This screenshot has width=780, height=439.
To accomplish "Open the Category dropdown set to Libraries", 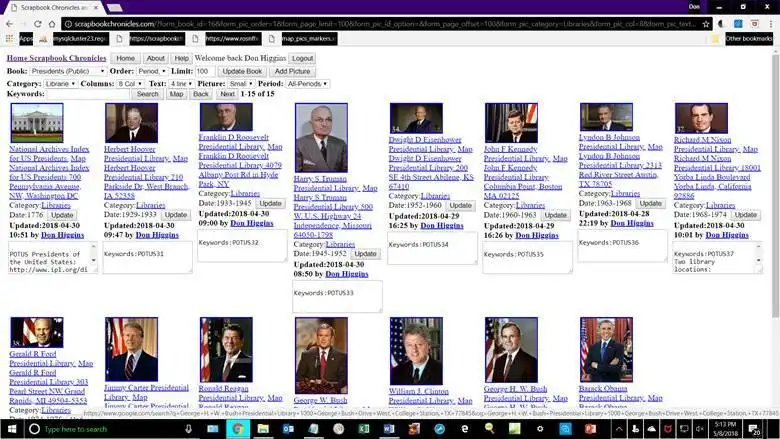I will [60, 84].
